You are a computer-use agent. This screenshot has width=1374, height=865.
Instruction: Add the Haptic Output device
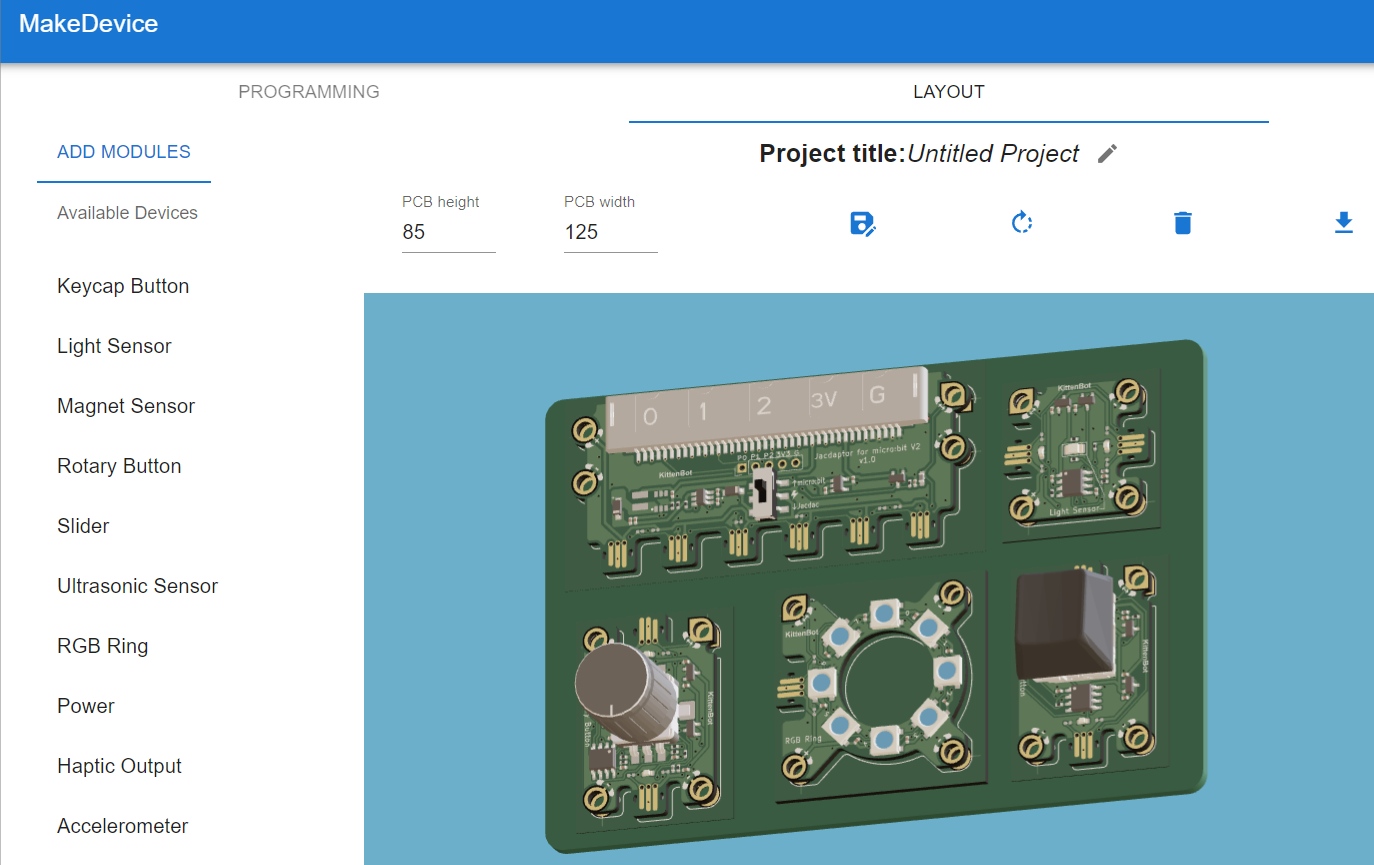pos(119,766)
